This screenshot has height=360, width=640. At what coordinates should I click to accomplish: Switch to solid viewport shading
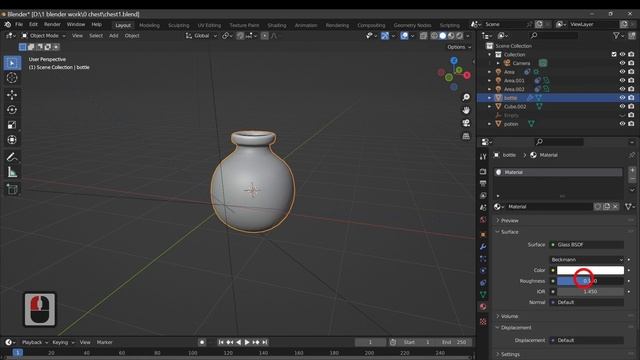coord(442,36)
